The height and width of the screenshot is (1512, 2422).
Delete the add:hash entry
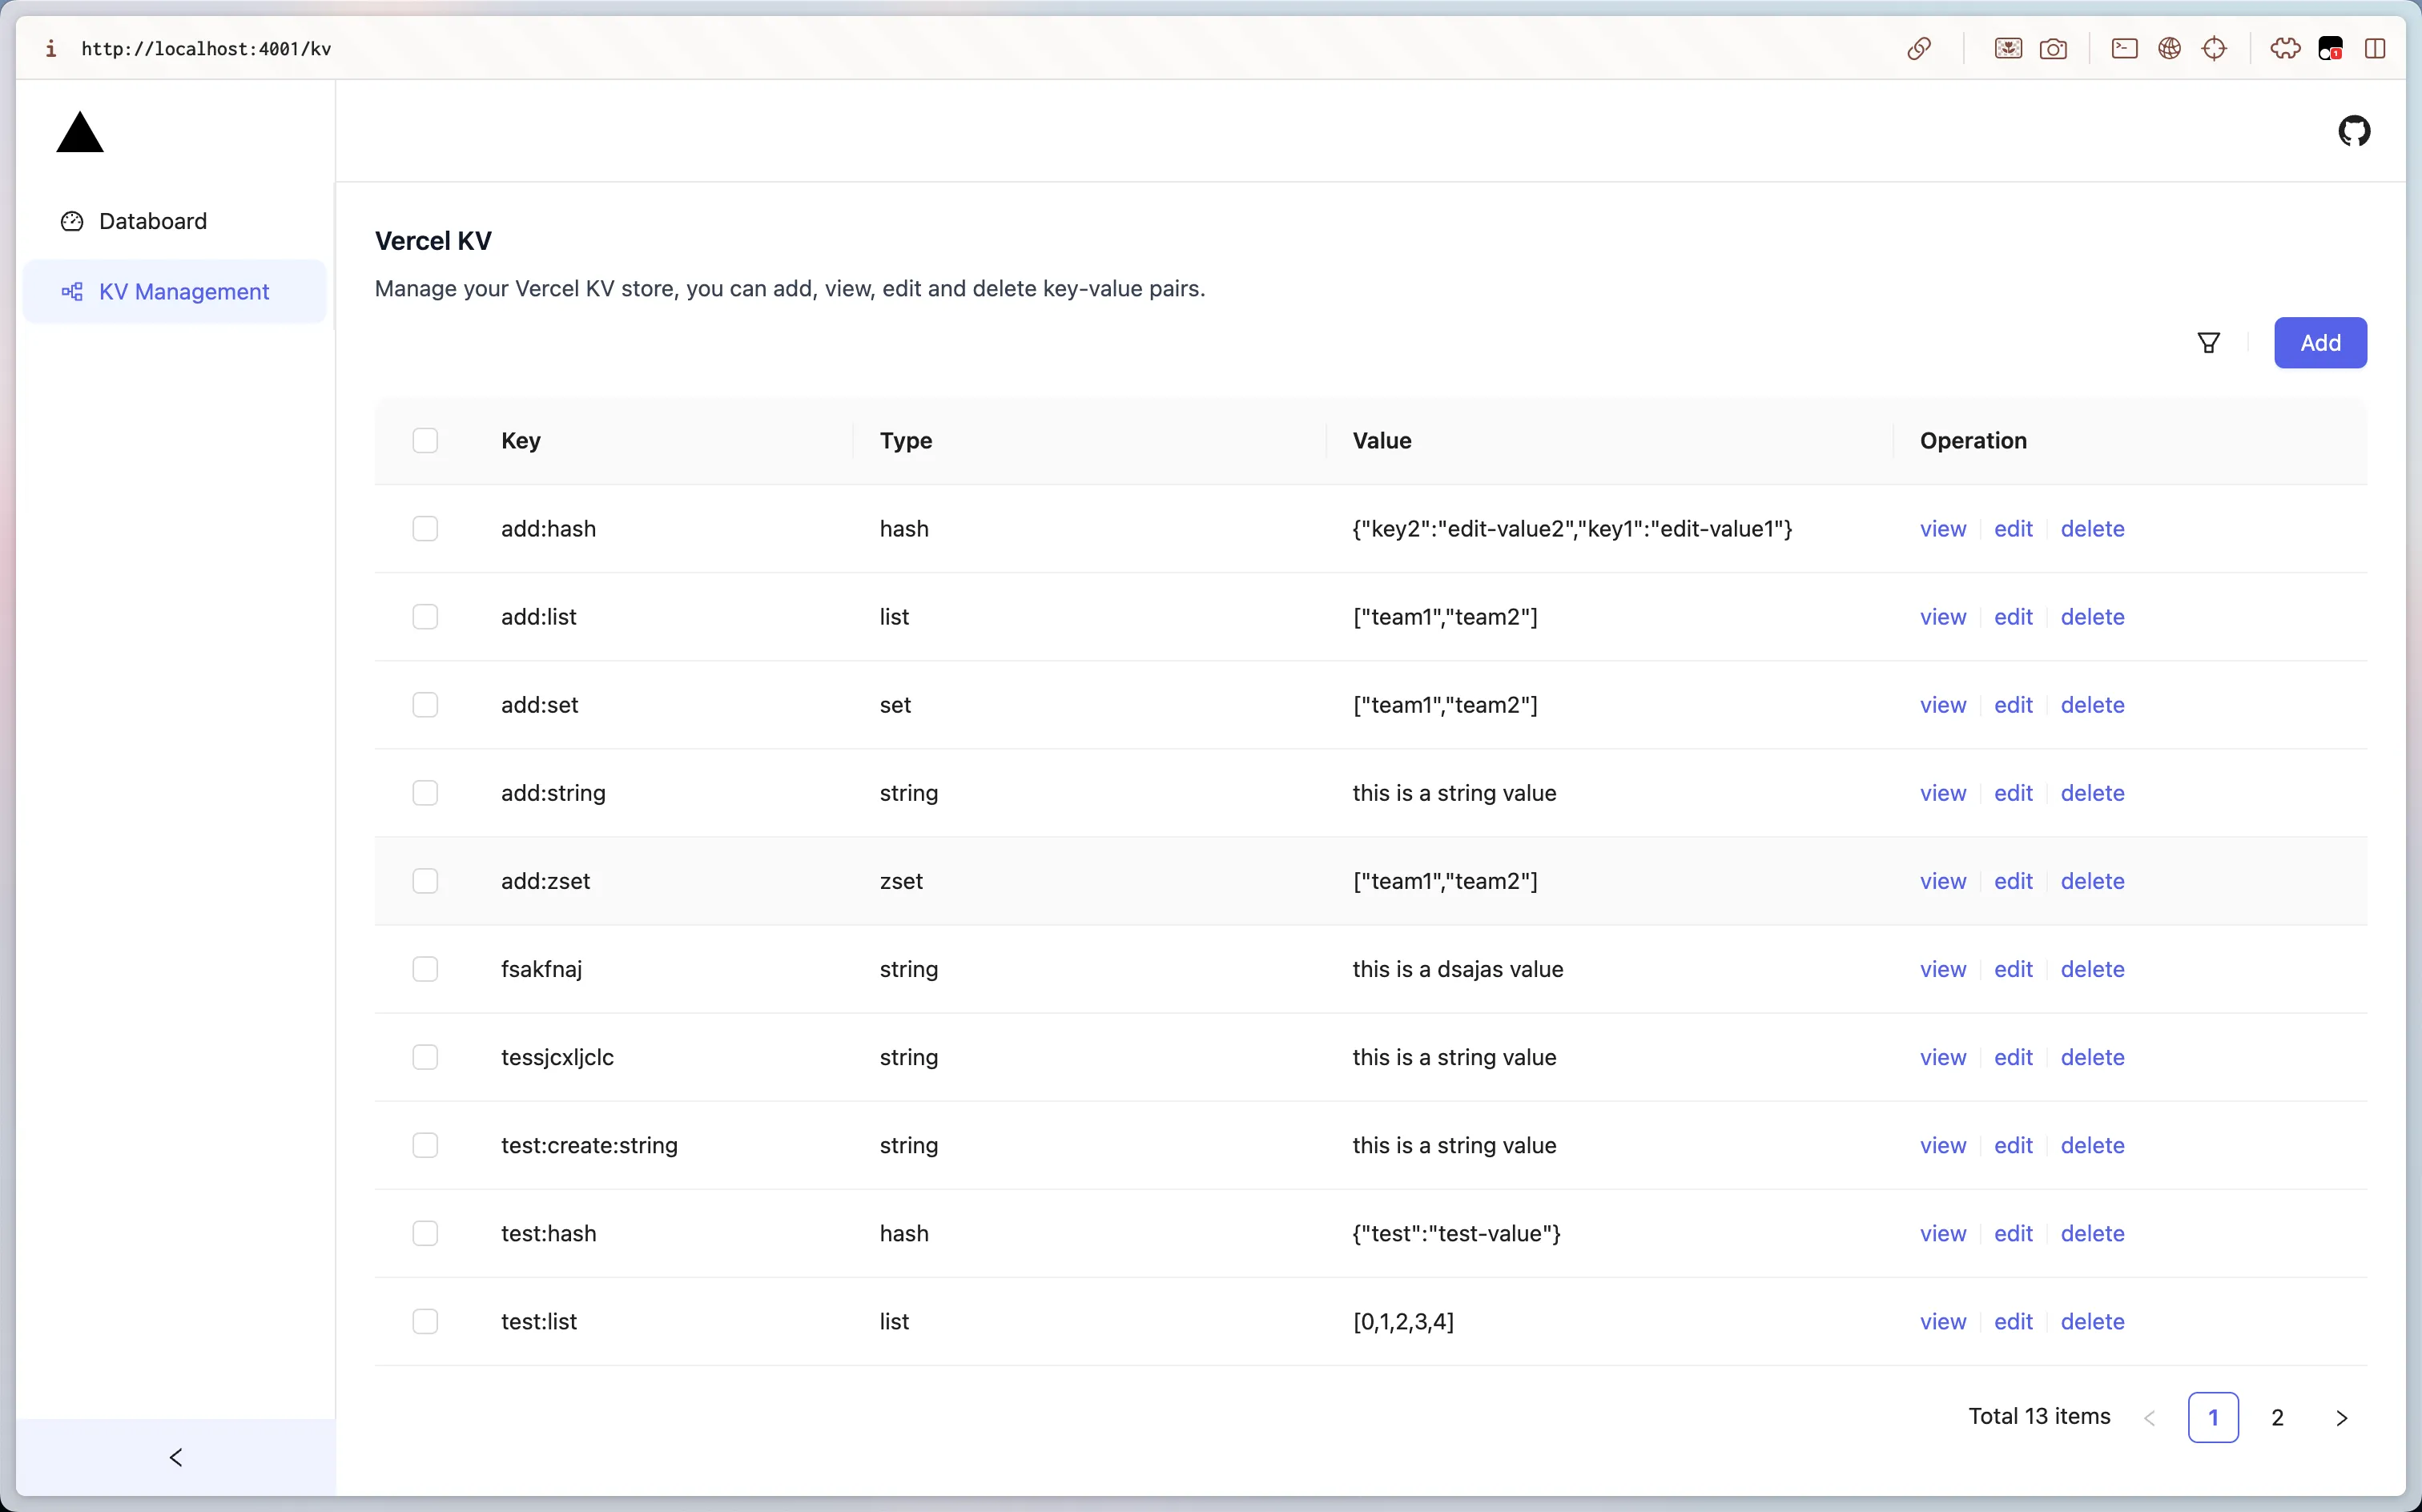tap(2092, 529)
